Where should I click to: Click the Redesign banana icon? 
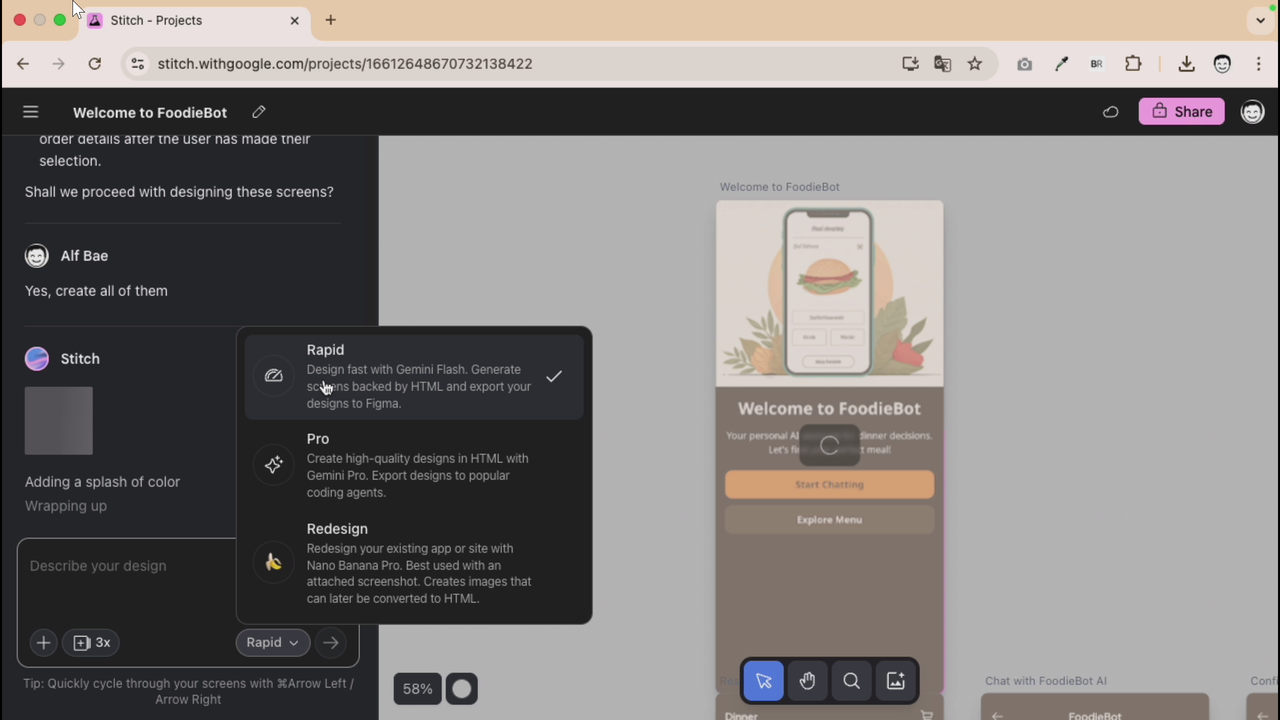point(273,563)
